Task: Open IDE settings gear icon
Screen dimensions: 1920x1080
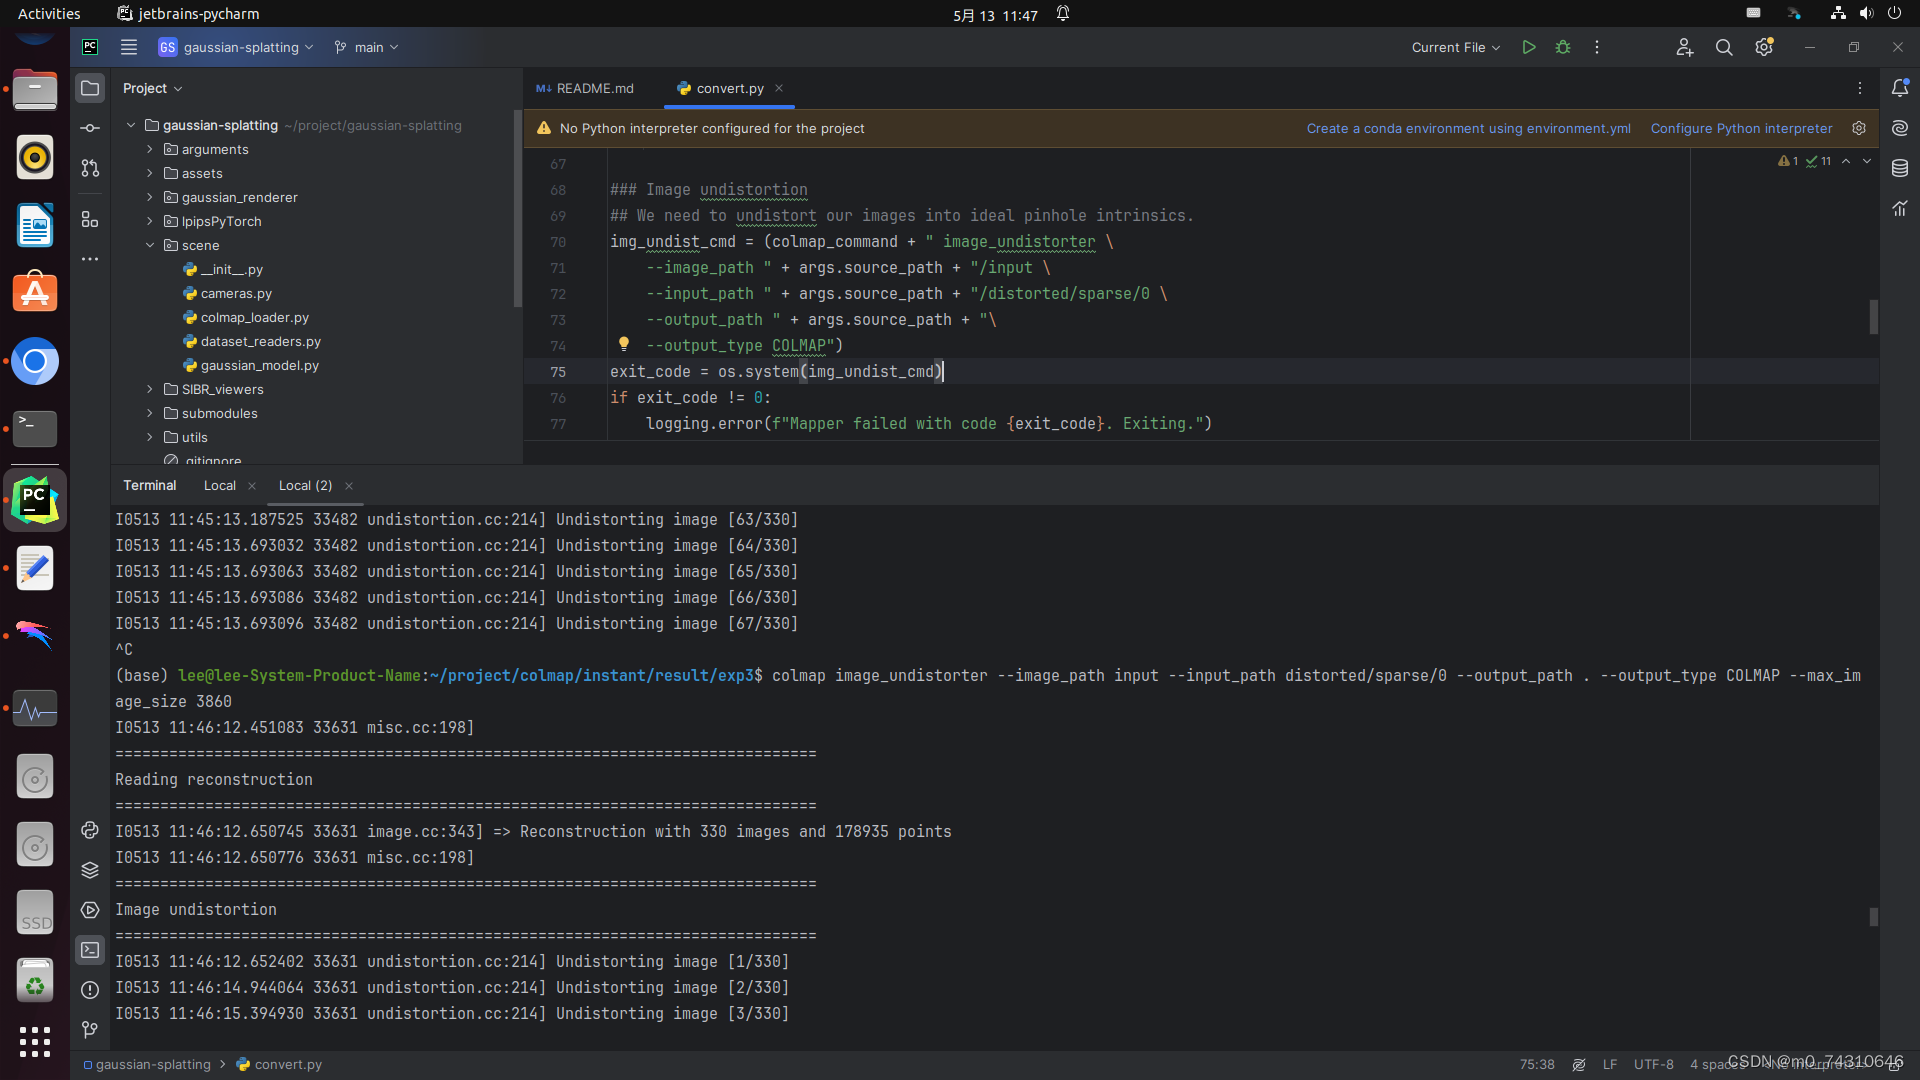Action: coord(1763,47)
